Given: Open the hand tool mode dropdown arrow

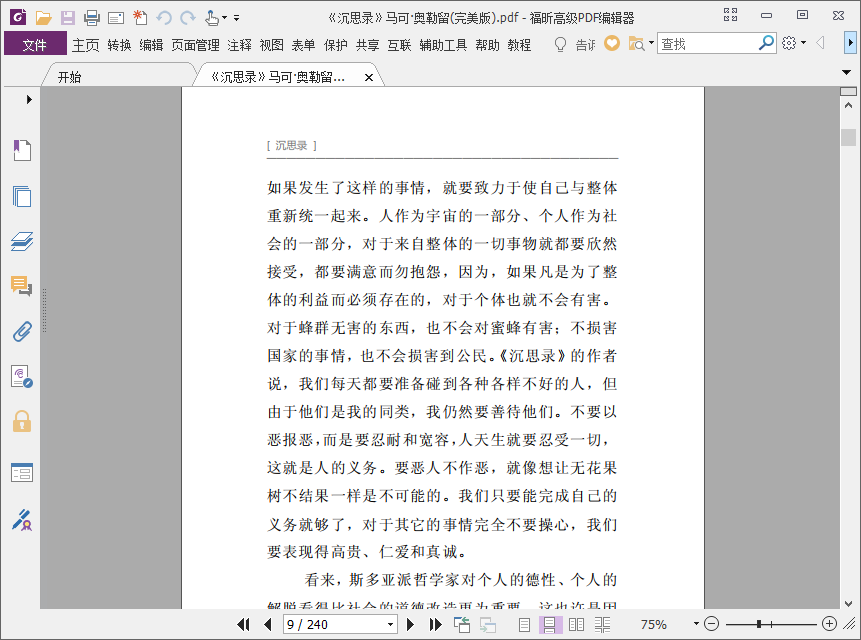Looking at the screenshot, I should (224, 18).
